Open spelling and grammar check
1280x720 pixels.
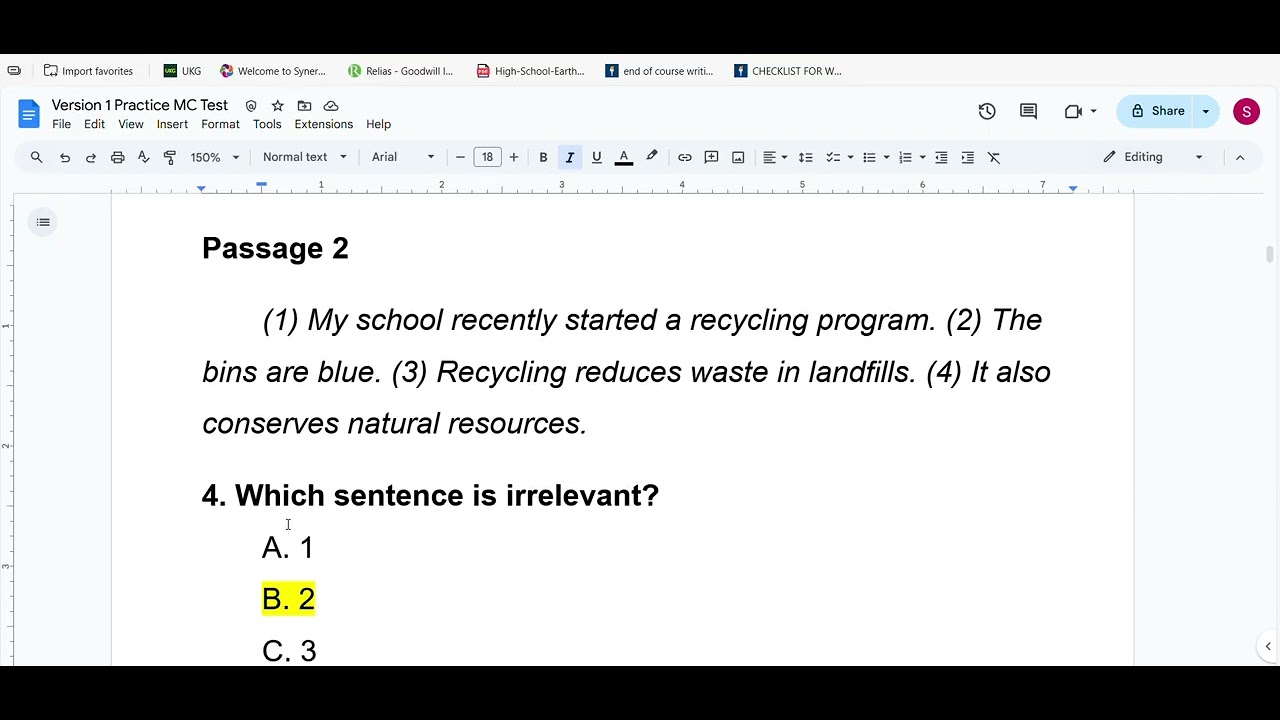click(x=143, y=157)
